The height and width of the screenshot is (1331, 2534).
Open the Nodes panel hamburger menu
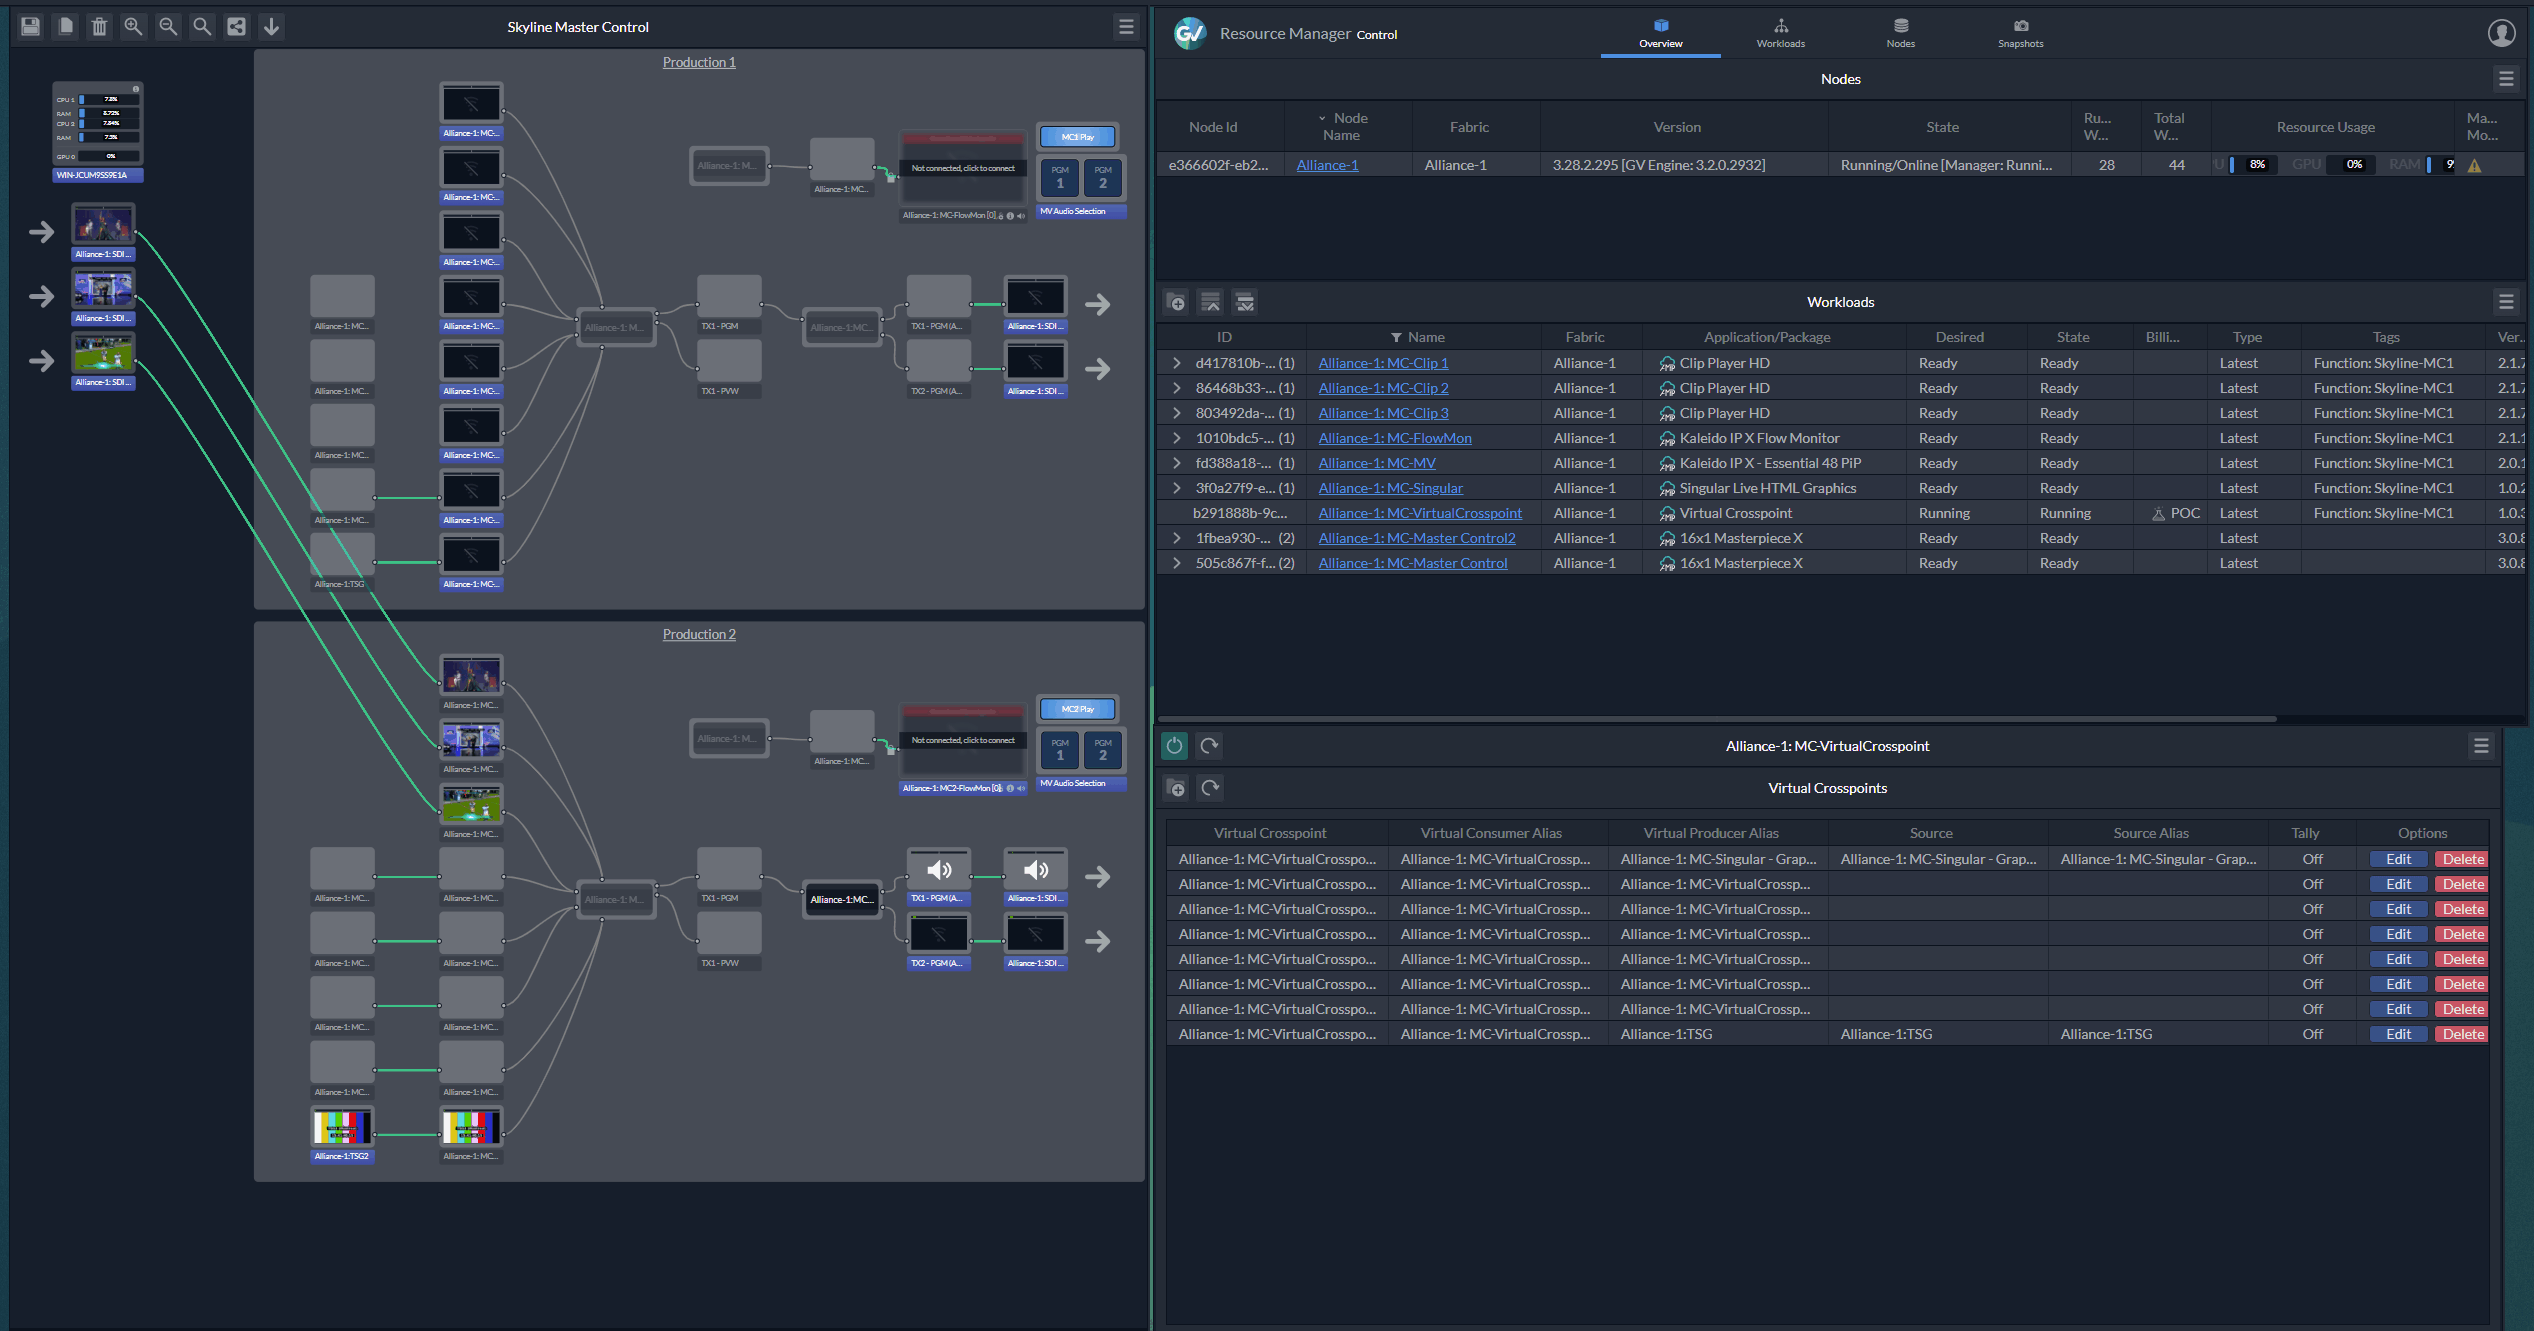click(2505, 78)
